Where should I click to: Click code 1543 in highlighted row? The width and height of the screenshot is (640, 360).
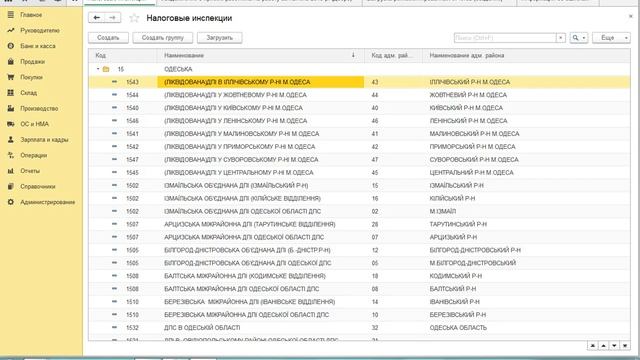pyautogui.click(x=132, y=82)
